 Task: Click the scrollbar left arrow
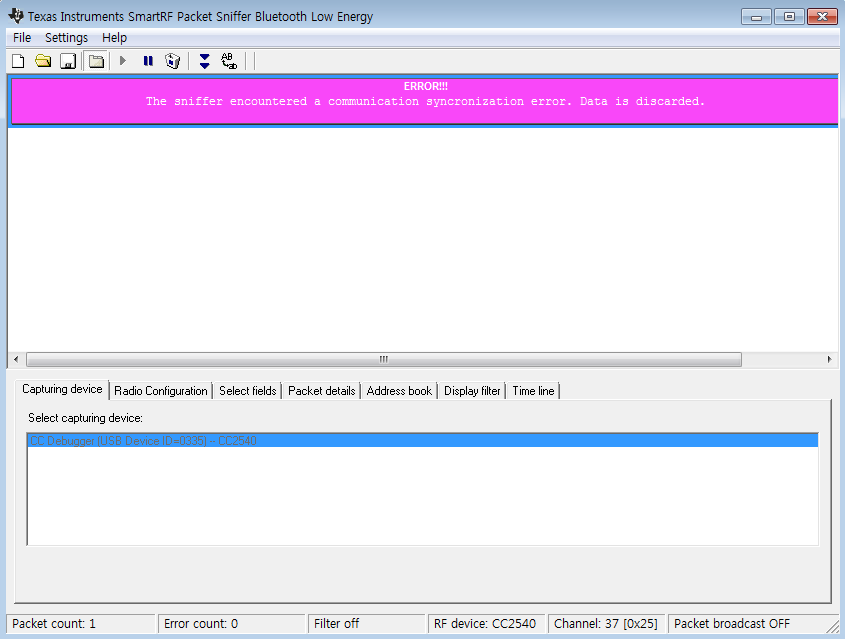[16, 359]
